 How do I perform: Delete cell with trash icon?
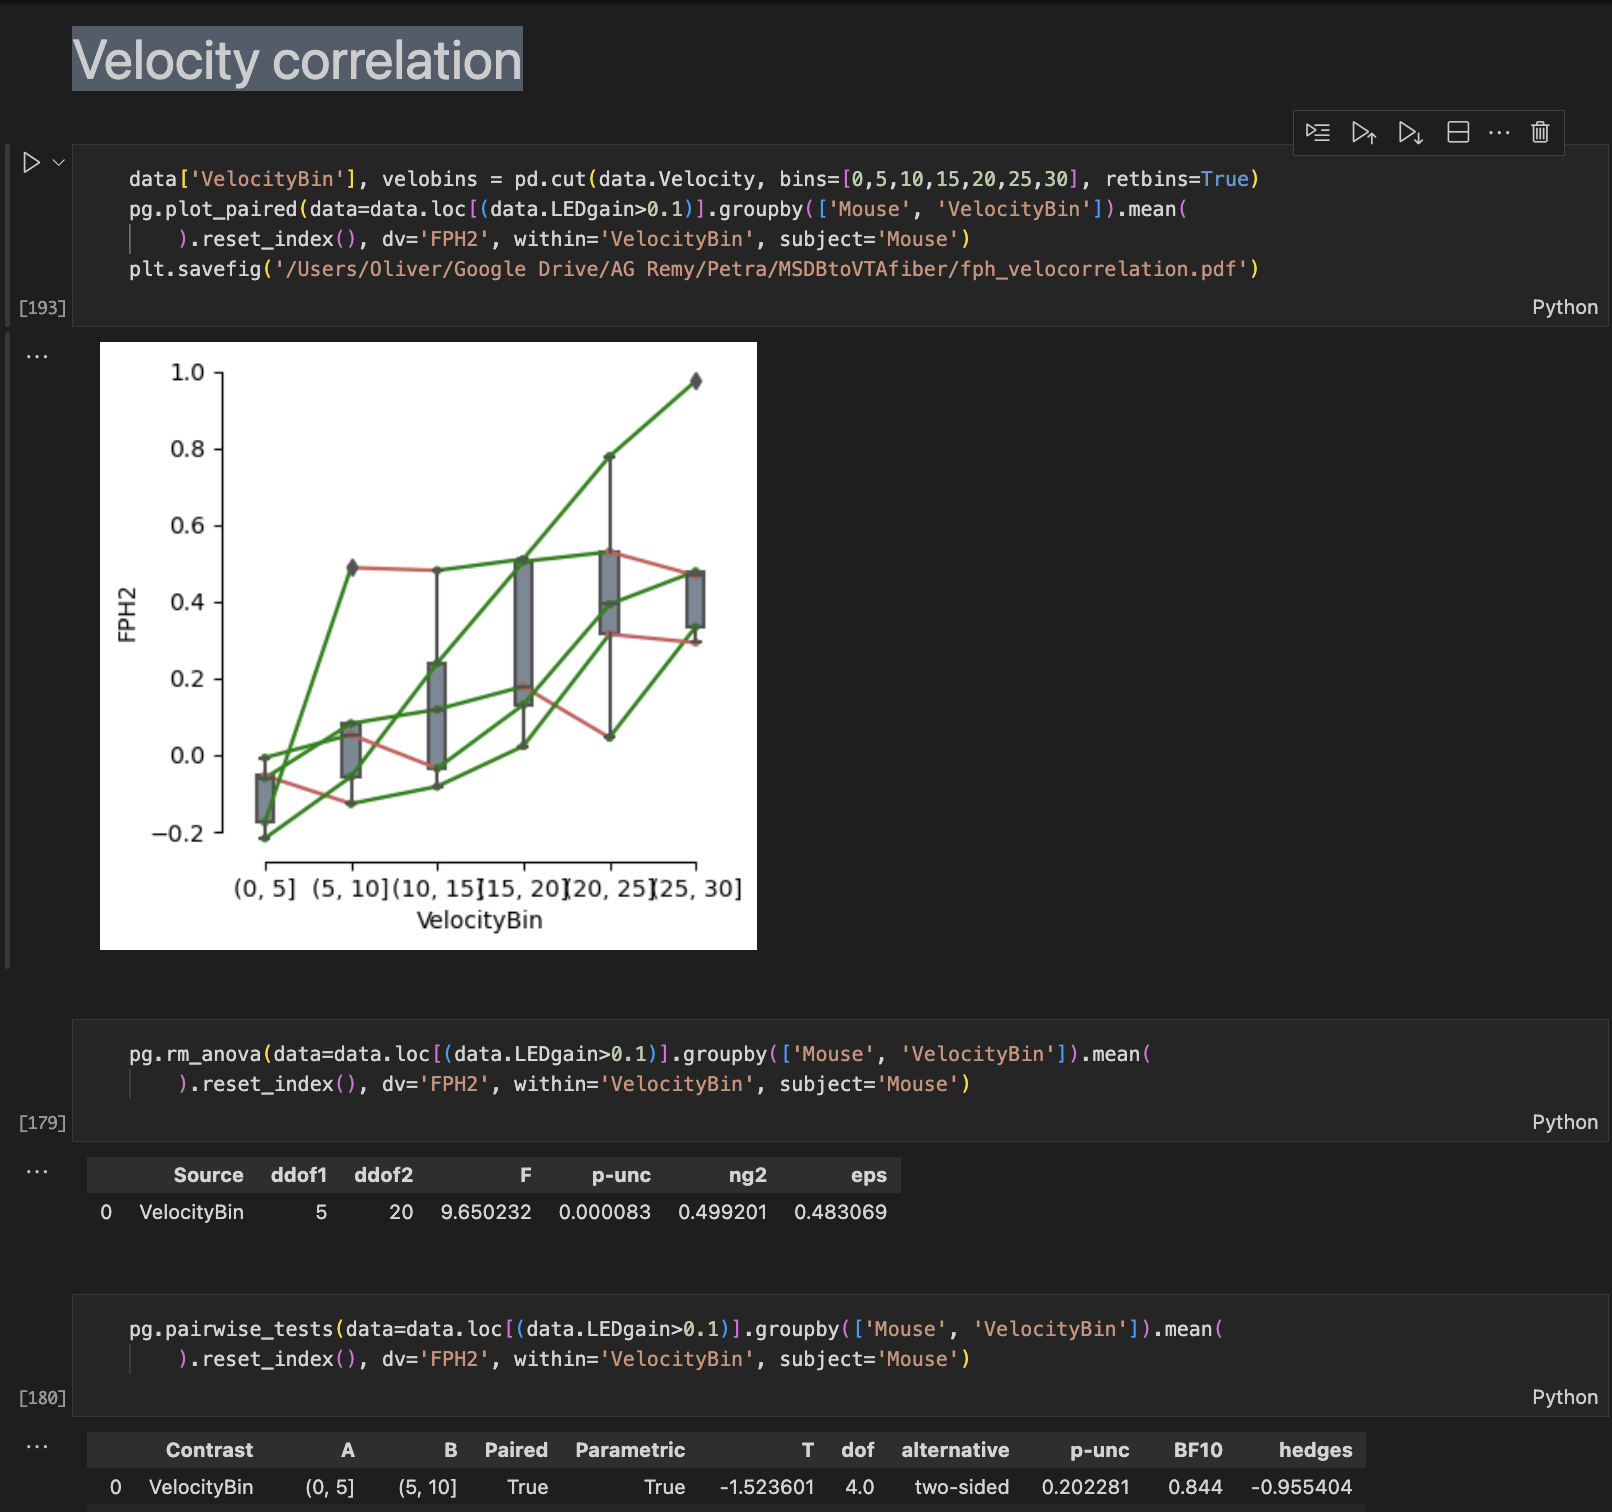(1540, 132)
